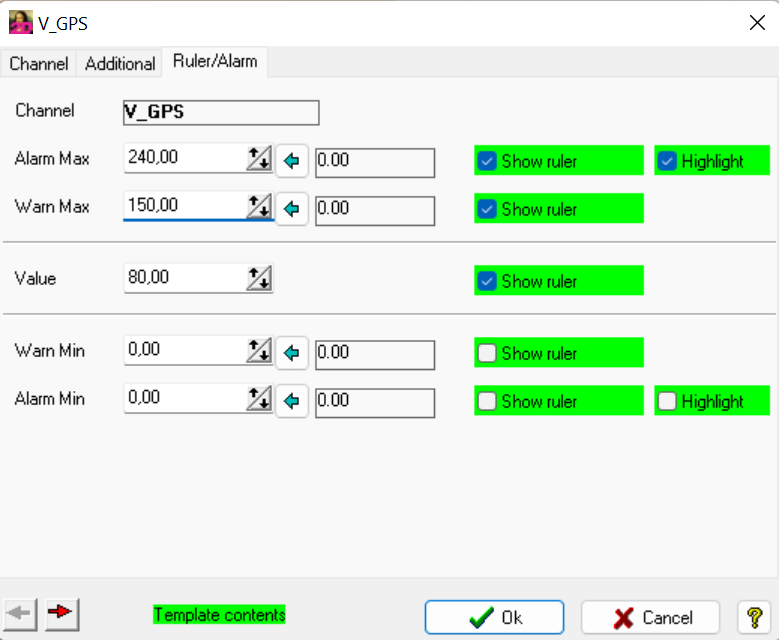Click the Value field spinner arrows
This screenshot has width=779, height=640.
[259, 279]
